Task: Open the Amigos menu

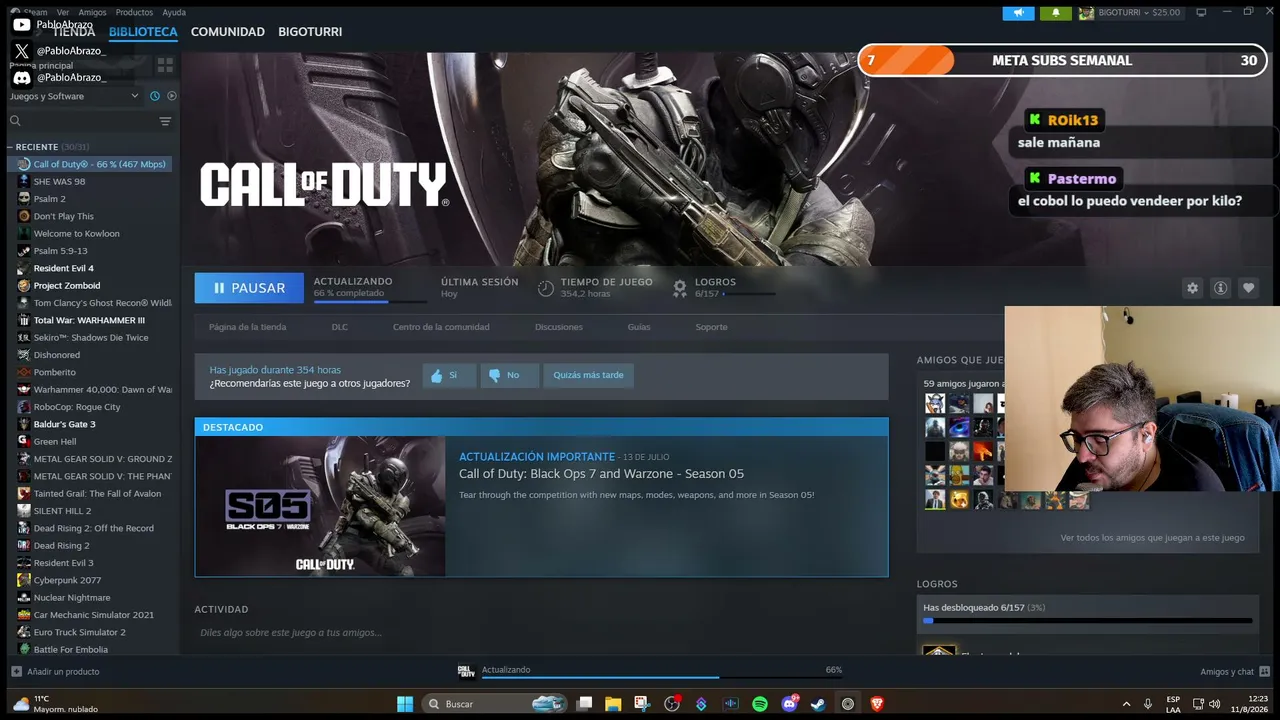Action: [x=92, y=12]
